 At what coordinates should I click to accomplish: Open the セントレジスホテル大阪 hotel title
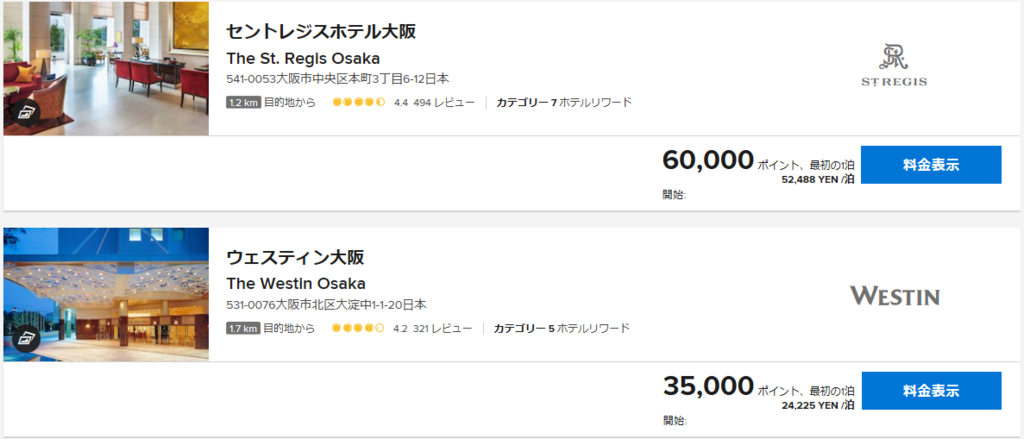tap(321, 32)
